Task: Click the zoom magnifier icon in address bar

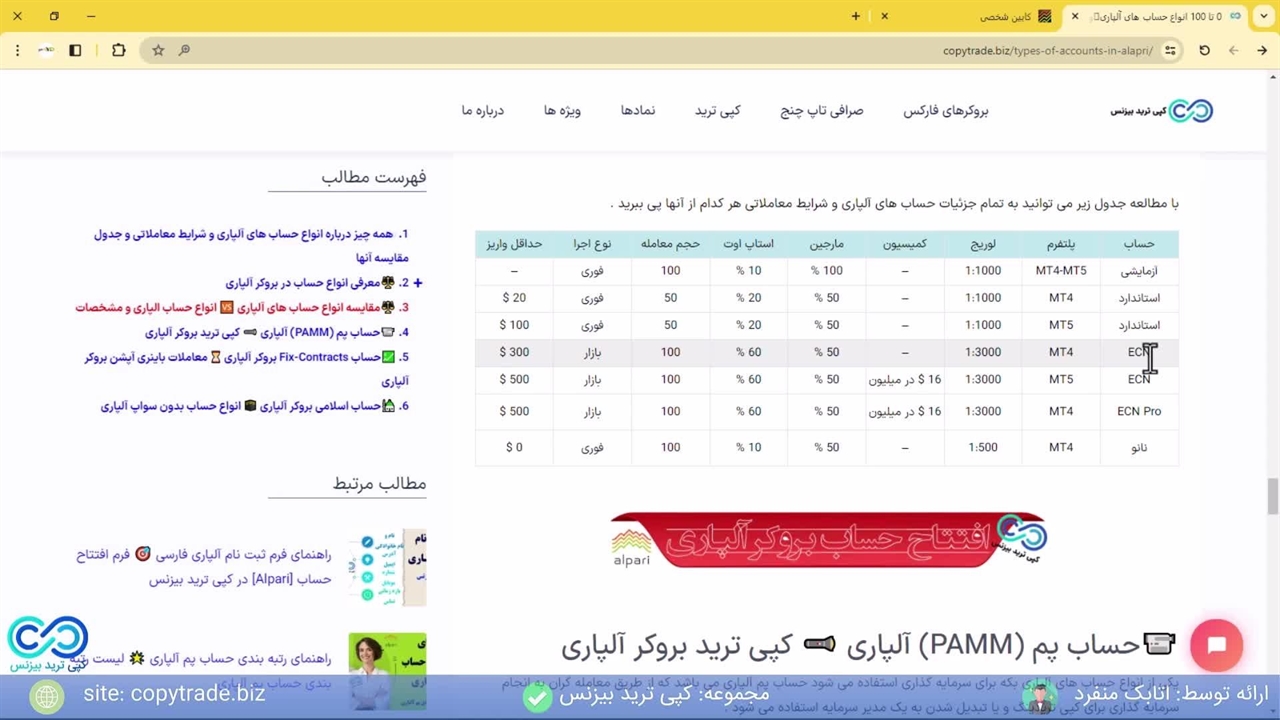Action: [x=184, y=50]
